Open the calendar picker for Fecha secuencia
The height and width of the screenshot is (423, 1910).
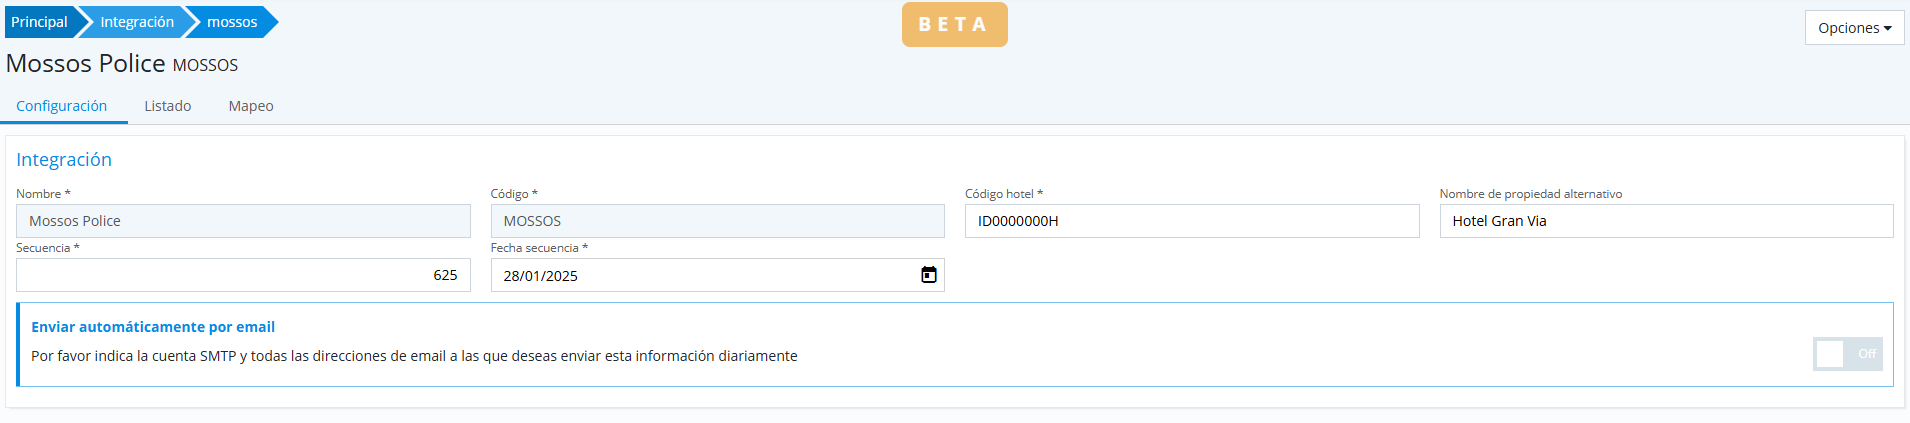pos(928,275)
